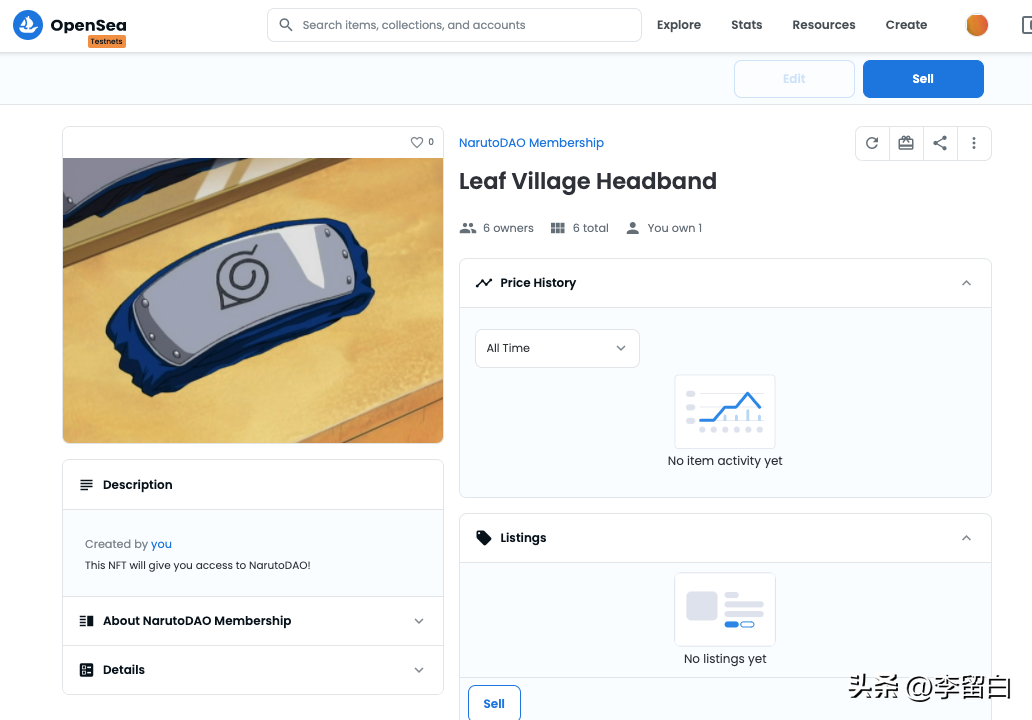Open the share icon menu
The height and width of the screenshot is (720, 1032).
[x=940, y=143]
